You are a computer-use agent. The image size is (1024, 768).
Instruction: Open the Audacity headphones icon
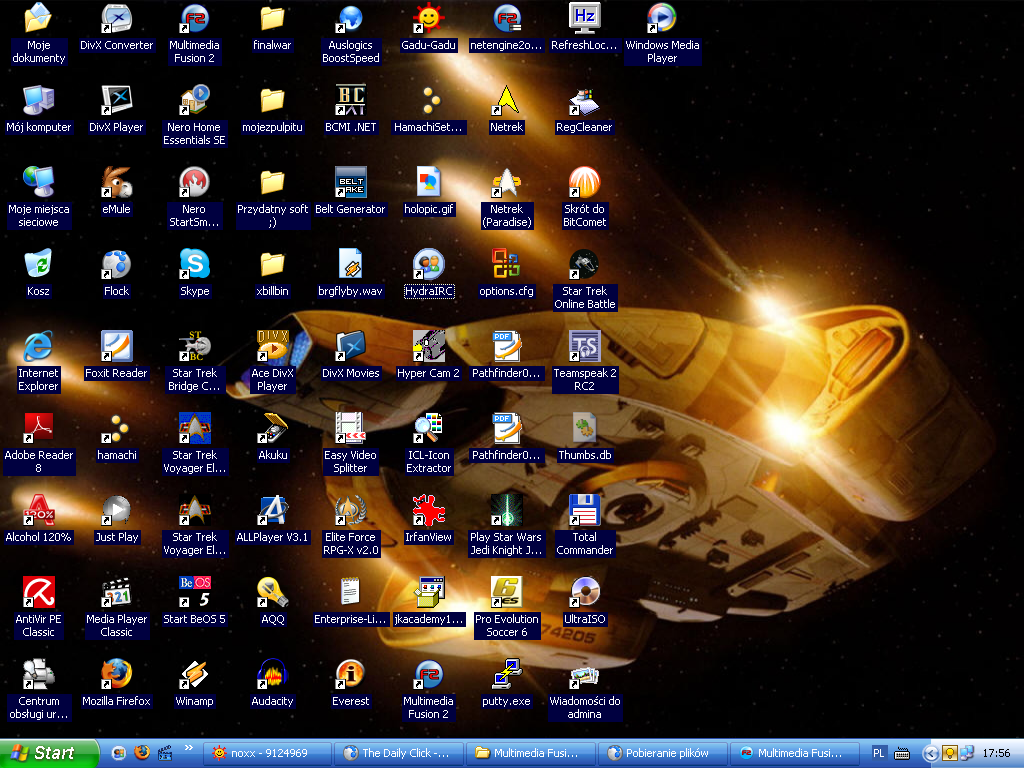point(272,674)
